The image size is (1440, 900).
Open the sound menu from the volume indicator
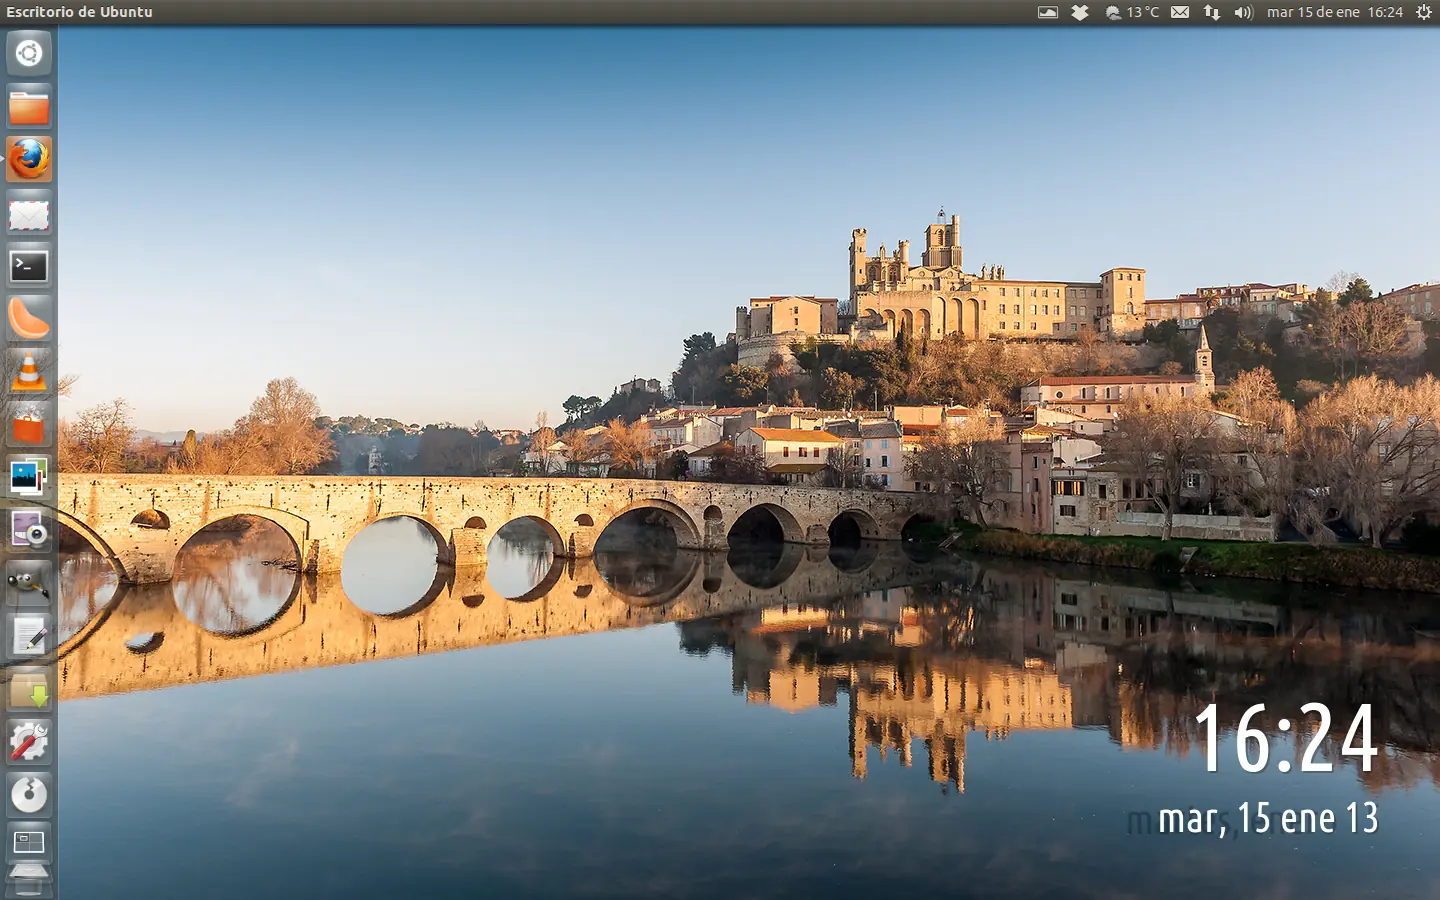coord(1242,12)
